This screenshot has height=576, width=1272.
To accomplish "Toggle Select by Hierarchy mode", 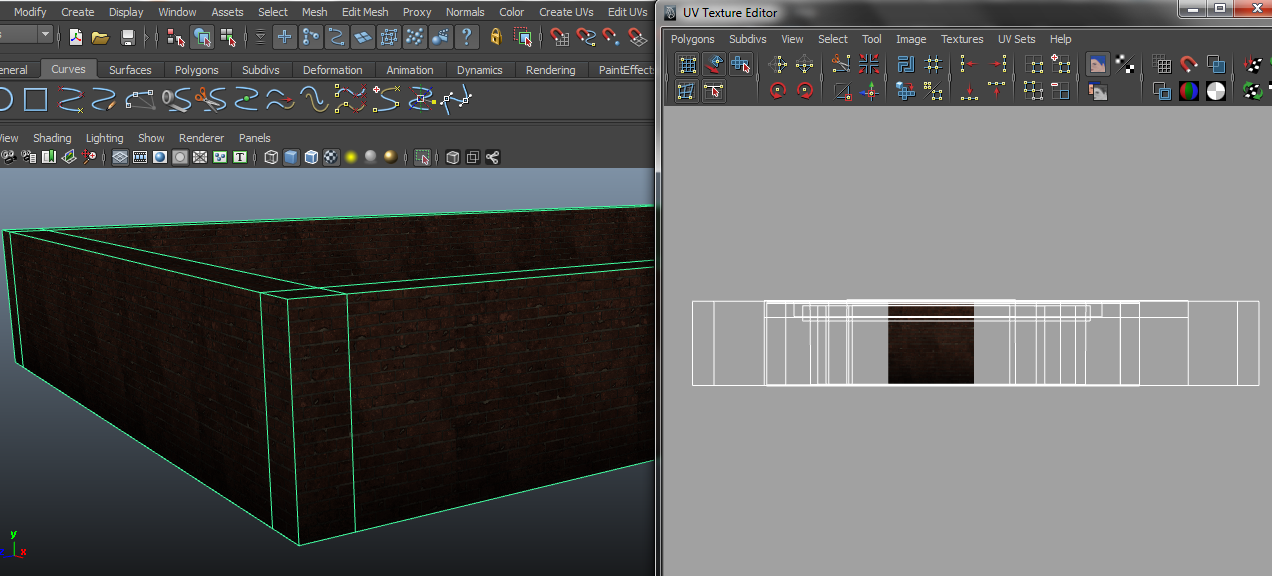I will pyautogui.click(x=176, y=37).
